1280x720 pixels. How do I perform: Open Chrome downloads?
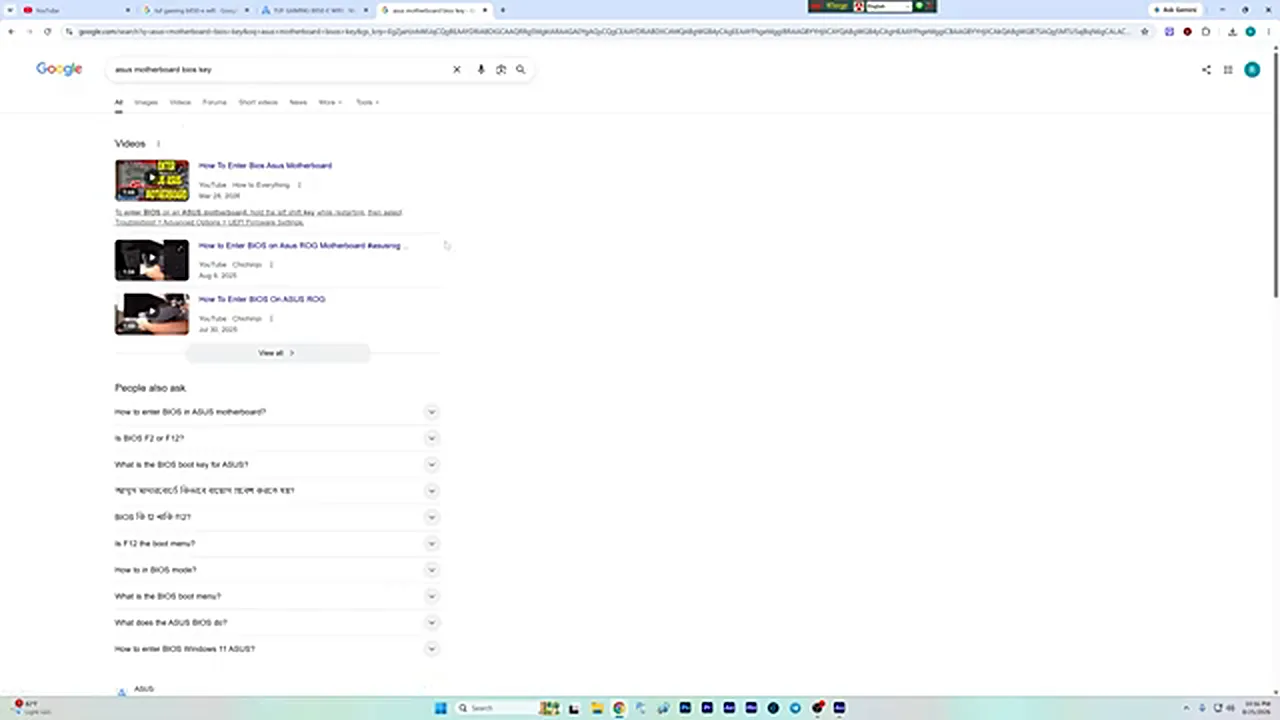(1232, 32)
